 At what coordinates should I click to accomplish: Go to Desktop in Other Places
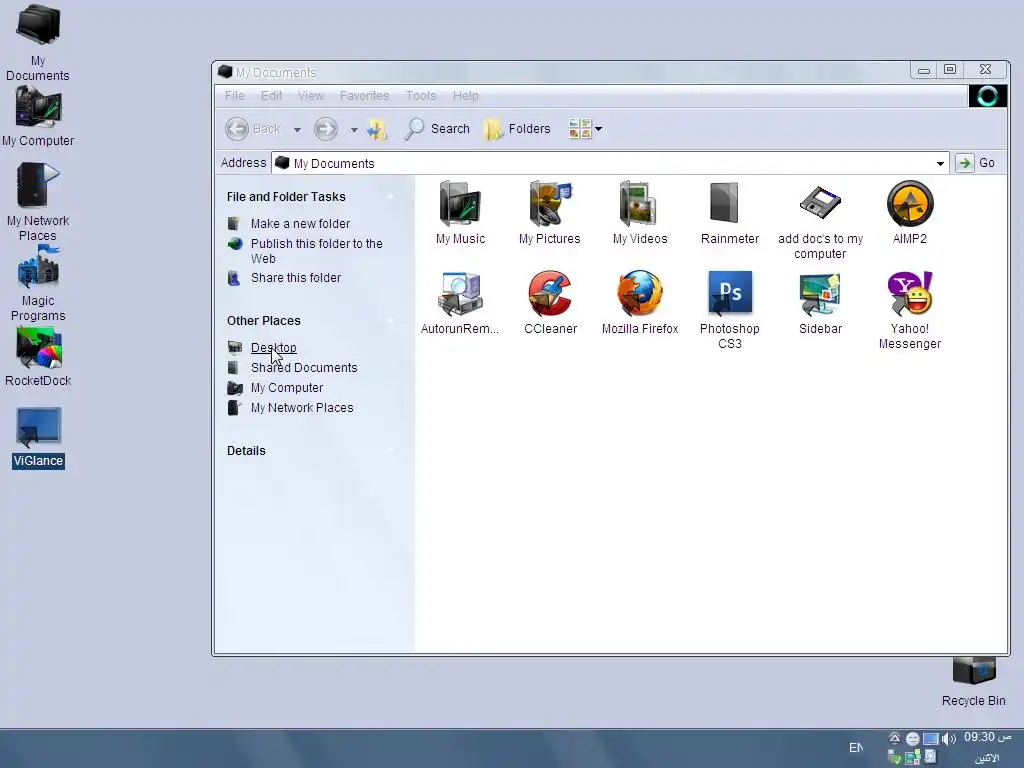click(x=274, y=347)
